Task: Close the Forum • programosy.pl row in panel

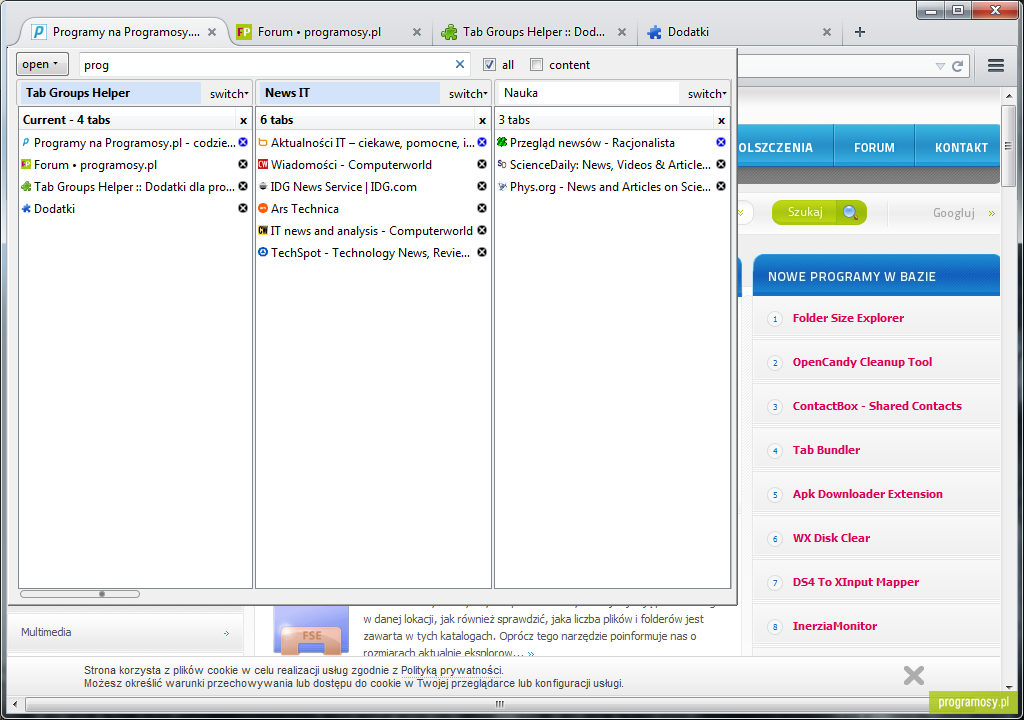Action: 243,165
